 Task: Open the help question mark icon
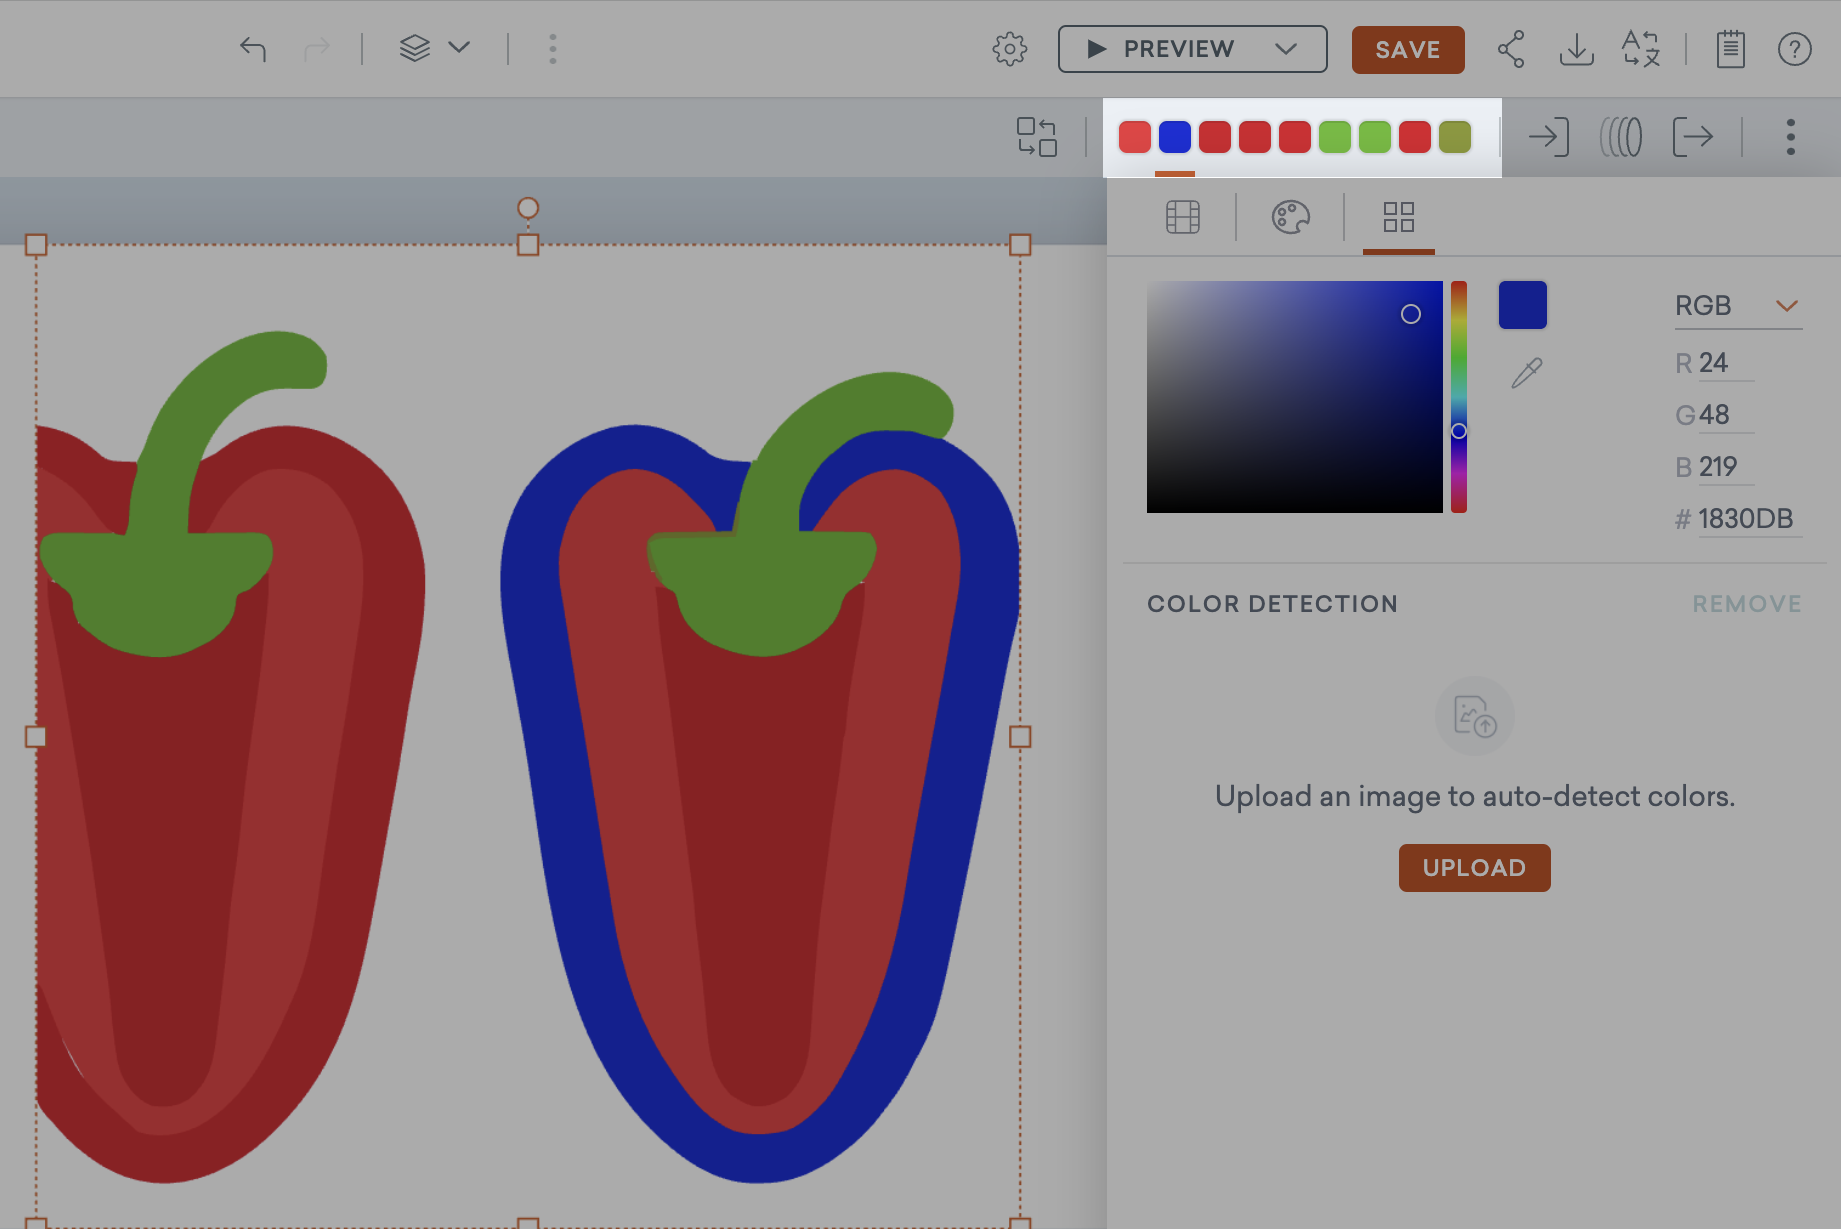tap(1794, 49)
